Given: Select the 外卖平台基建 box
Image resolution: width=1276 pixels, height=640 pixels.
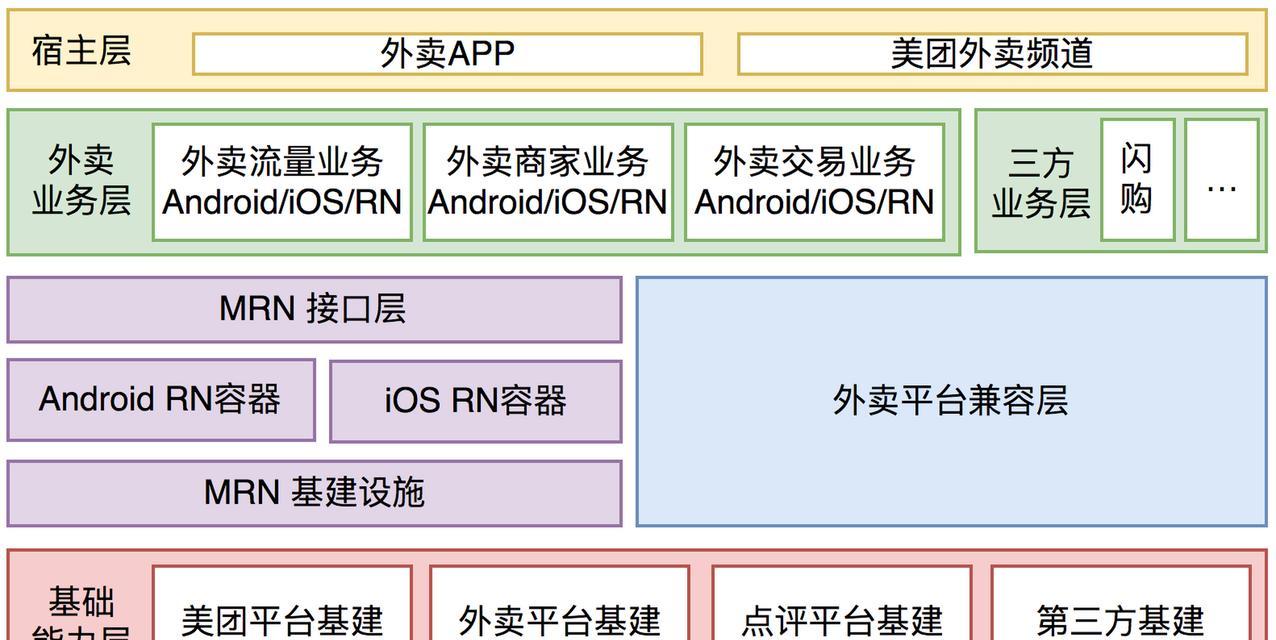Looking at the screenshot, I should pos(559,603).
